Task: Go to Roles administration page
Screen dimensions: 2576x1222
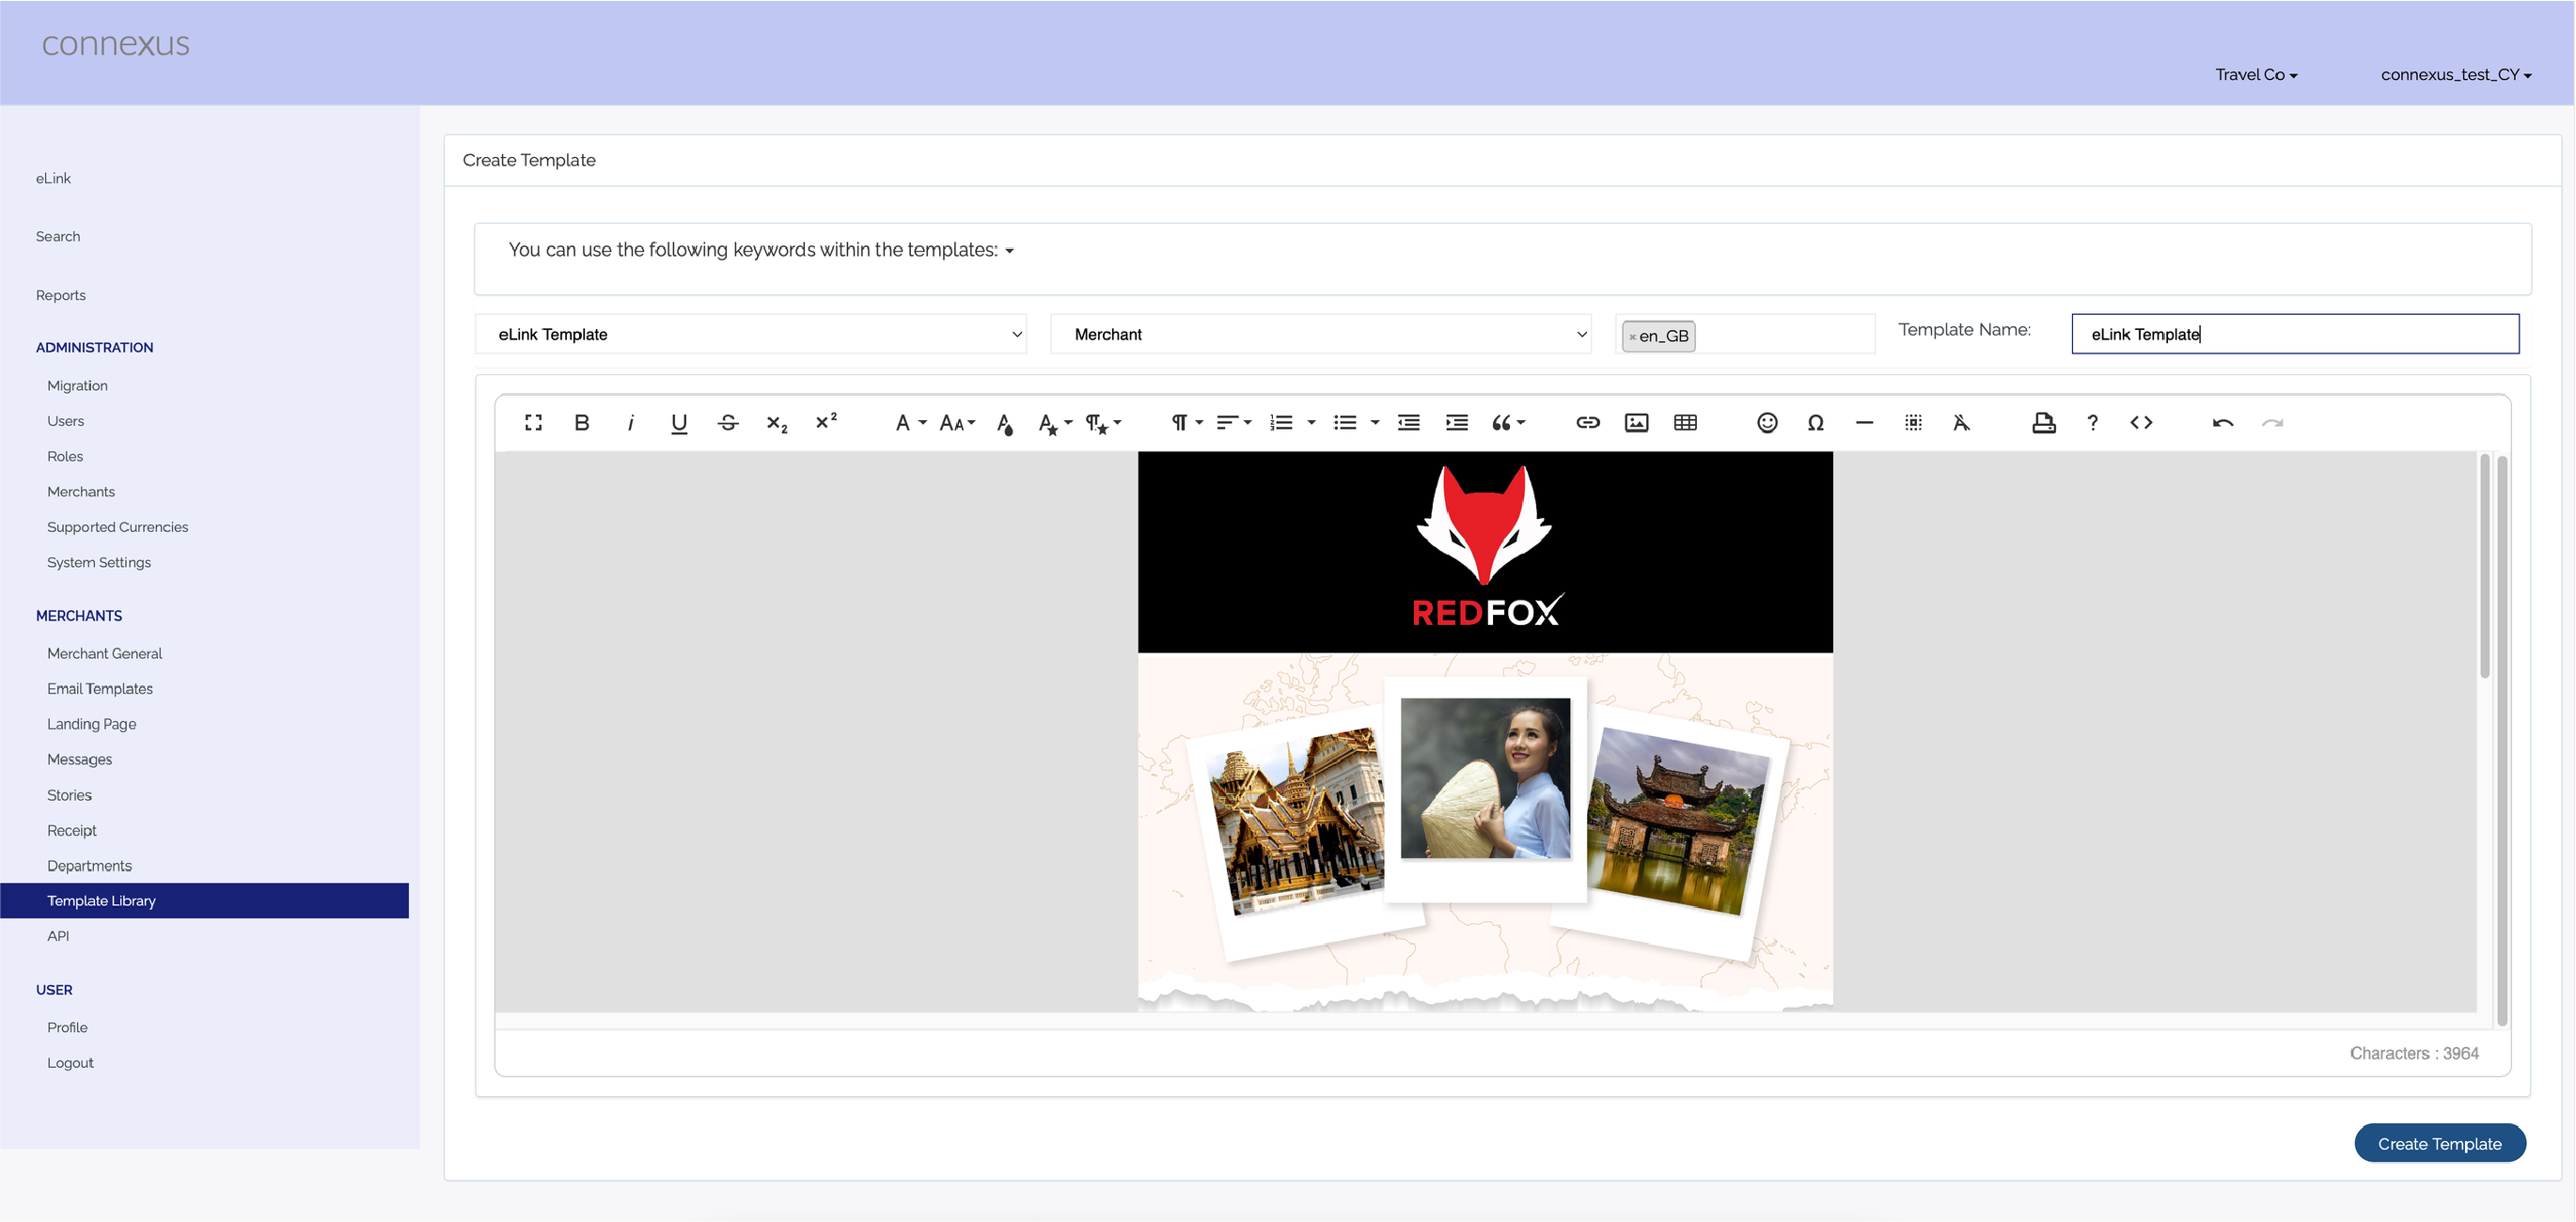Action: [65, 456]
